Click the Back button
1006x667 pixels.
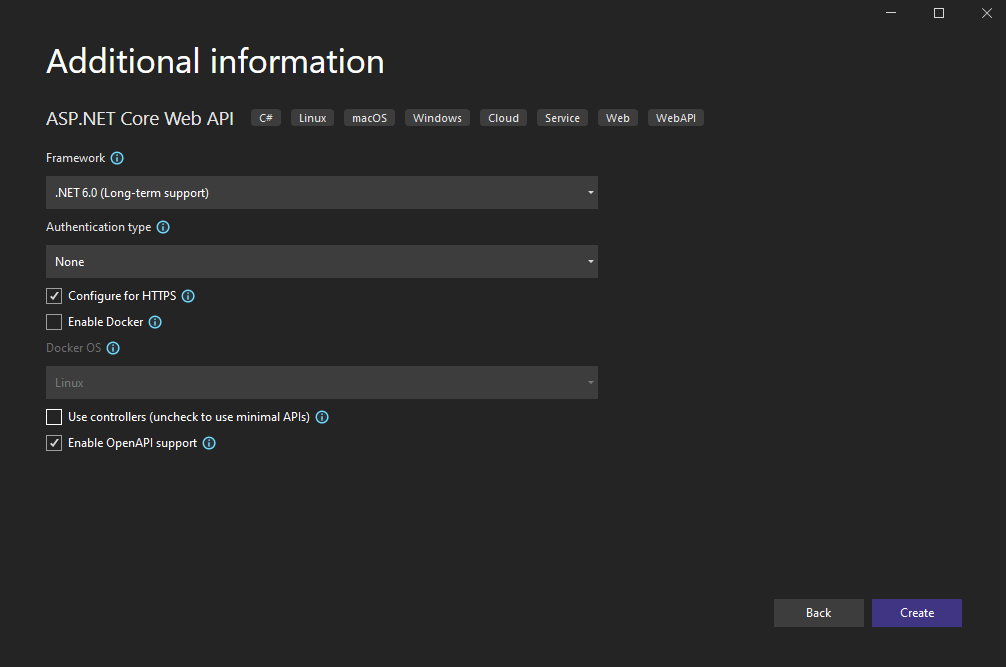coord(819,613)
